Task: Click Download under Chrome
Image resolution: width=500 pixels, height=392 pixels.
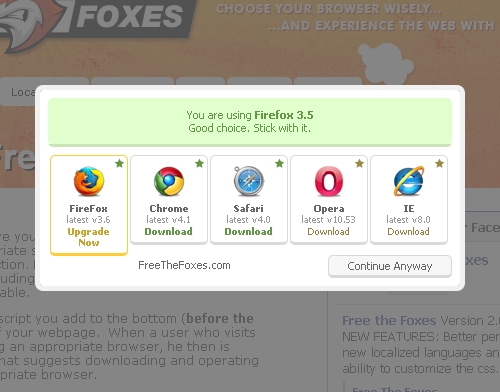Action: 169,231
